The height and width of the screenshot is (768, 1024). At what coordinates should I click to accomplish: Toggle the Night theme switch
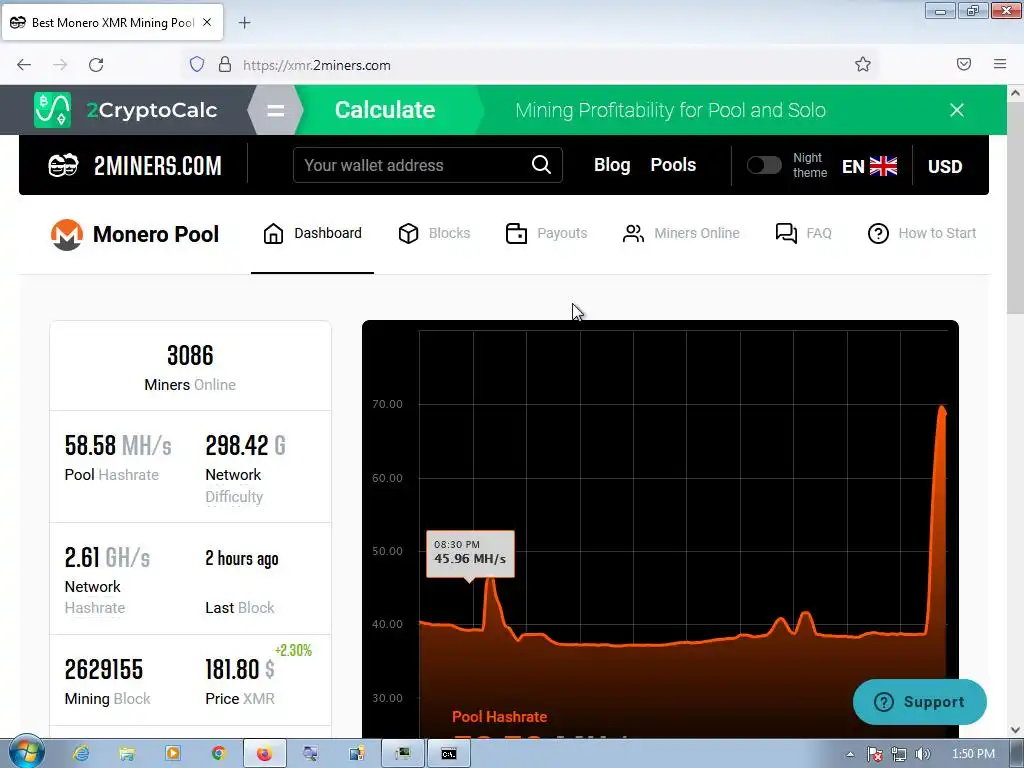click(764, 165)
